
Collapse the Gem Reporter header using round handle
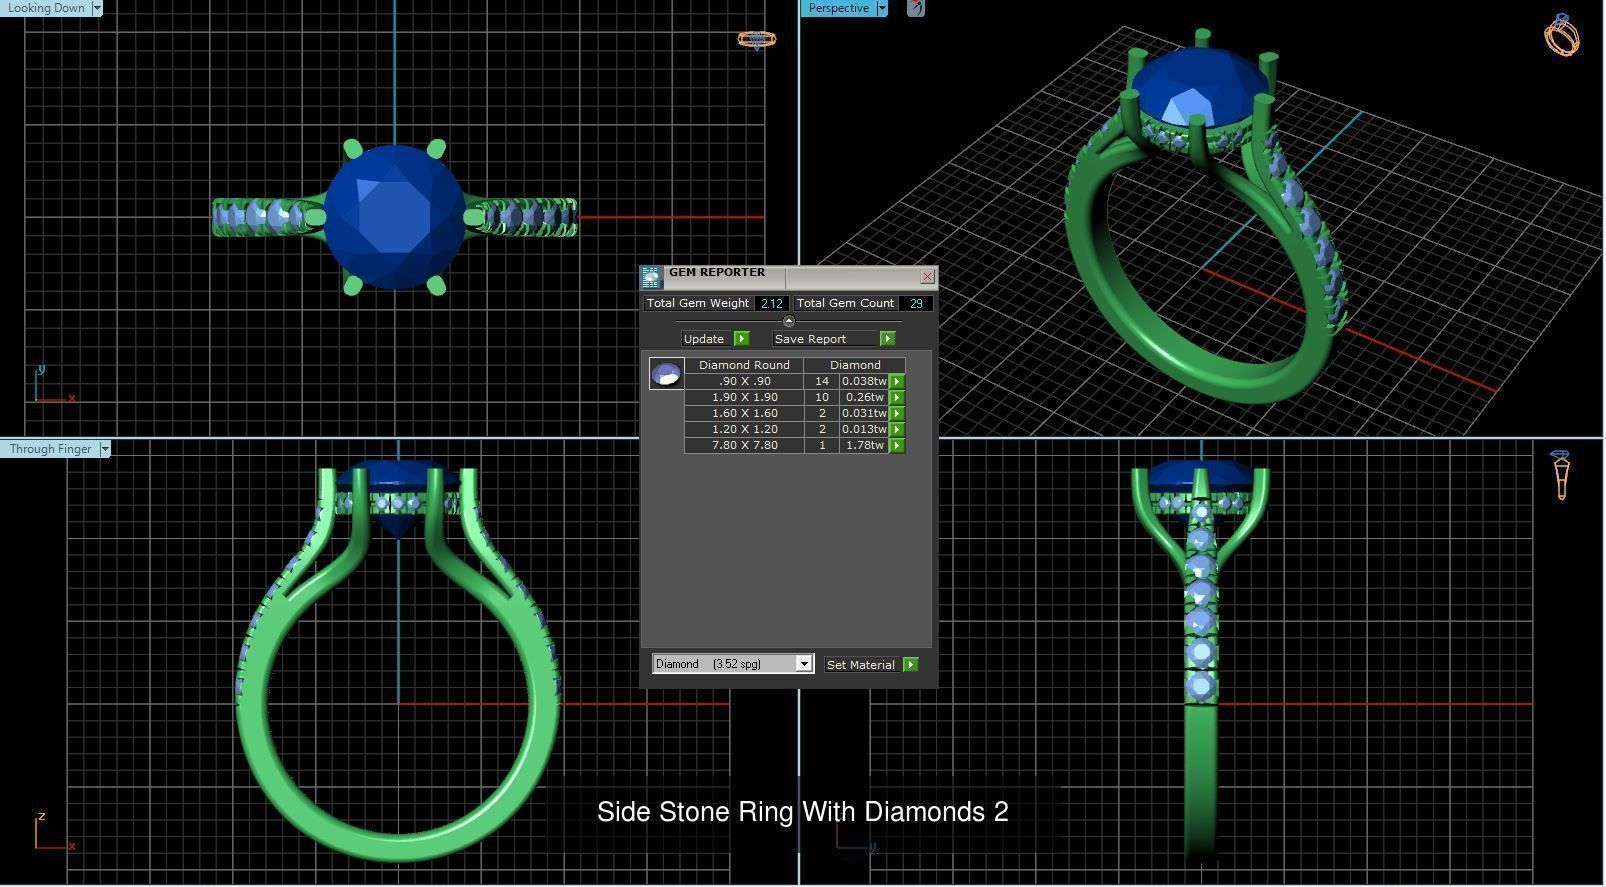789,321
